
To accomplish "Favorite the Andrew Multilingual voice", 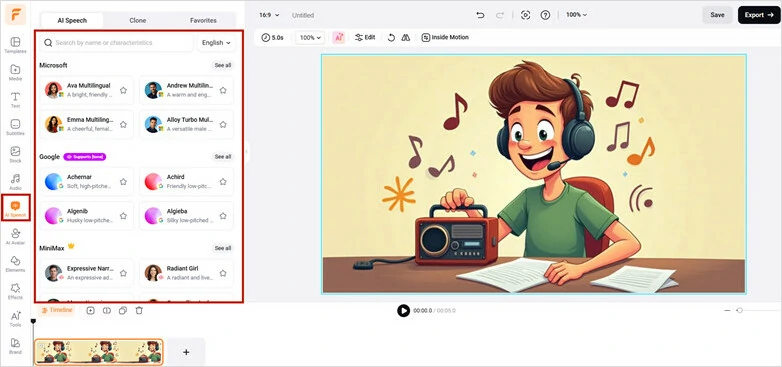I will [x=223, y=90].
